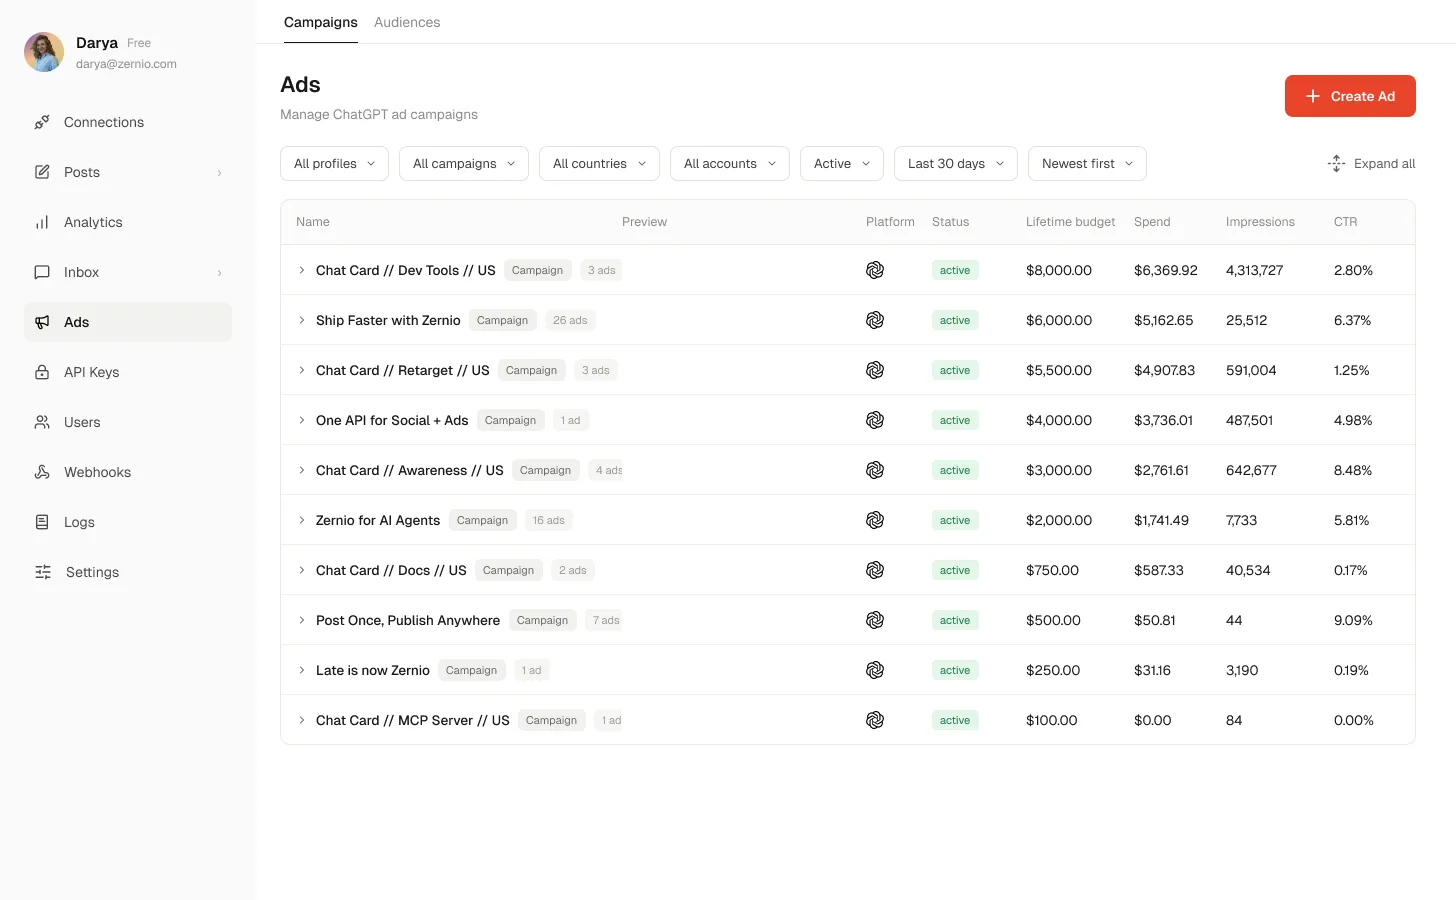The height and width of the screenshot is (900, 1456).
Task: Click the Posts edit icon in sidebar
Action: coord(42,172)
